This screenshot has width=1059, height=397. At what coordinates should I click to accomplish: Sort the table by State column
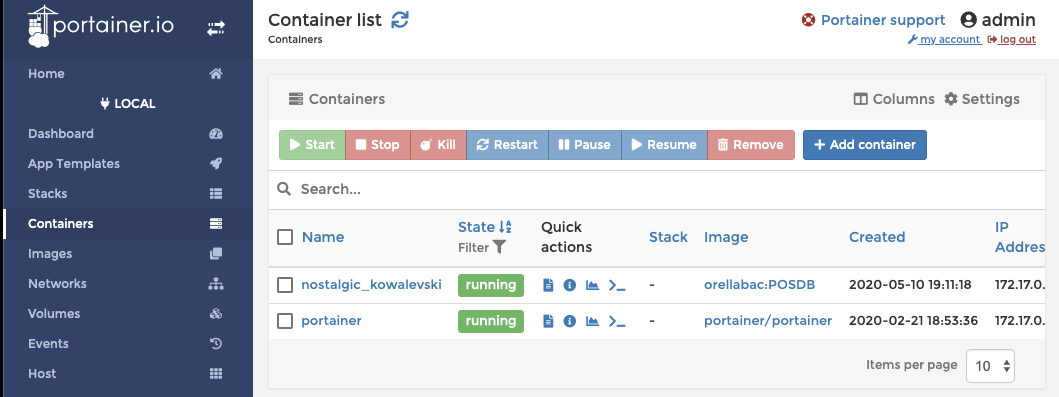point(485,227)
